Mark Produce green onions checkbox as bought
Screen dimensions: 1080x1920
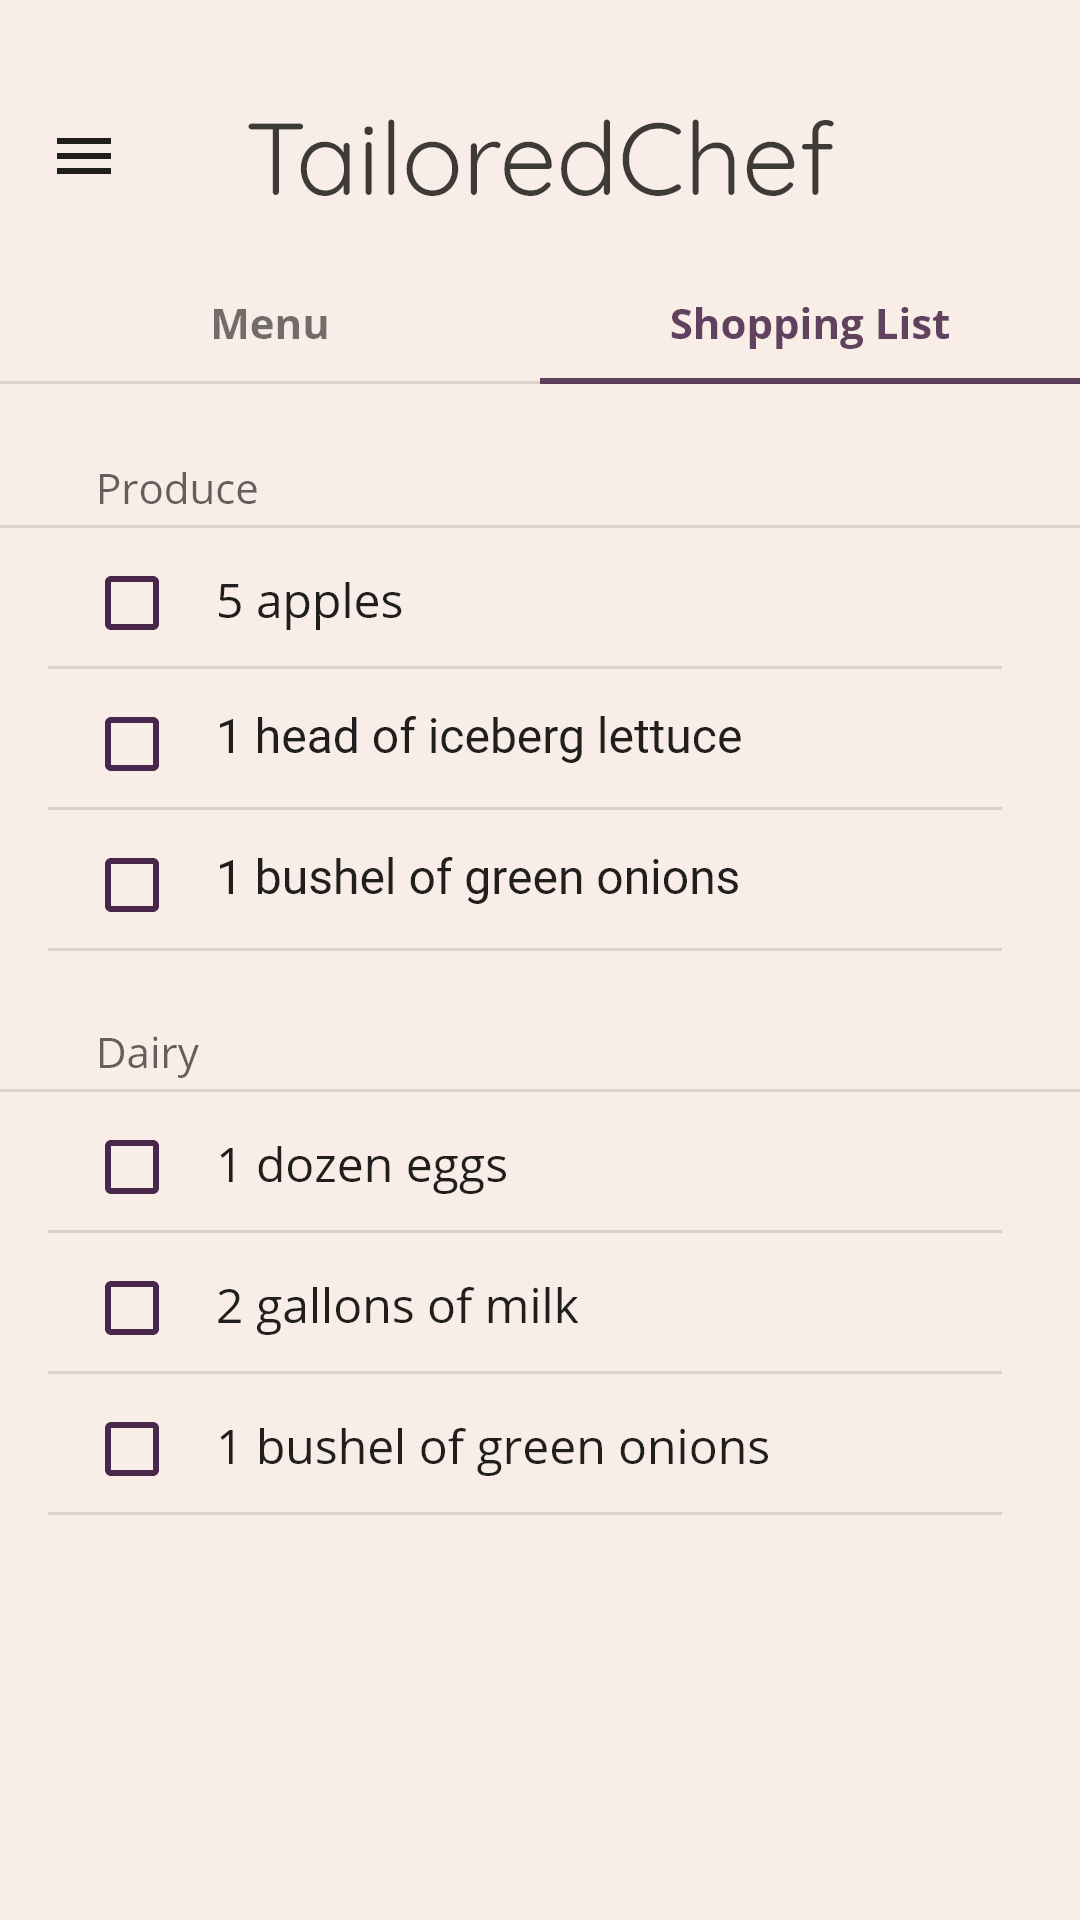[132, 885]
